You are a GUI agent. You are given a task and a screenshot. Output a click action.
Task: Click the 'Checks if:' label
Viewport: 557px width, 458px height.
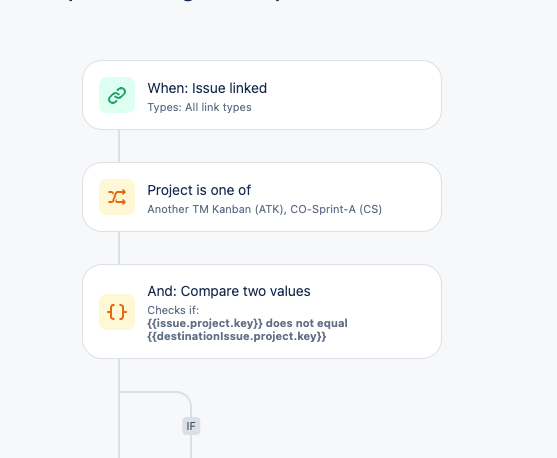tap(173, 310)
